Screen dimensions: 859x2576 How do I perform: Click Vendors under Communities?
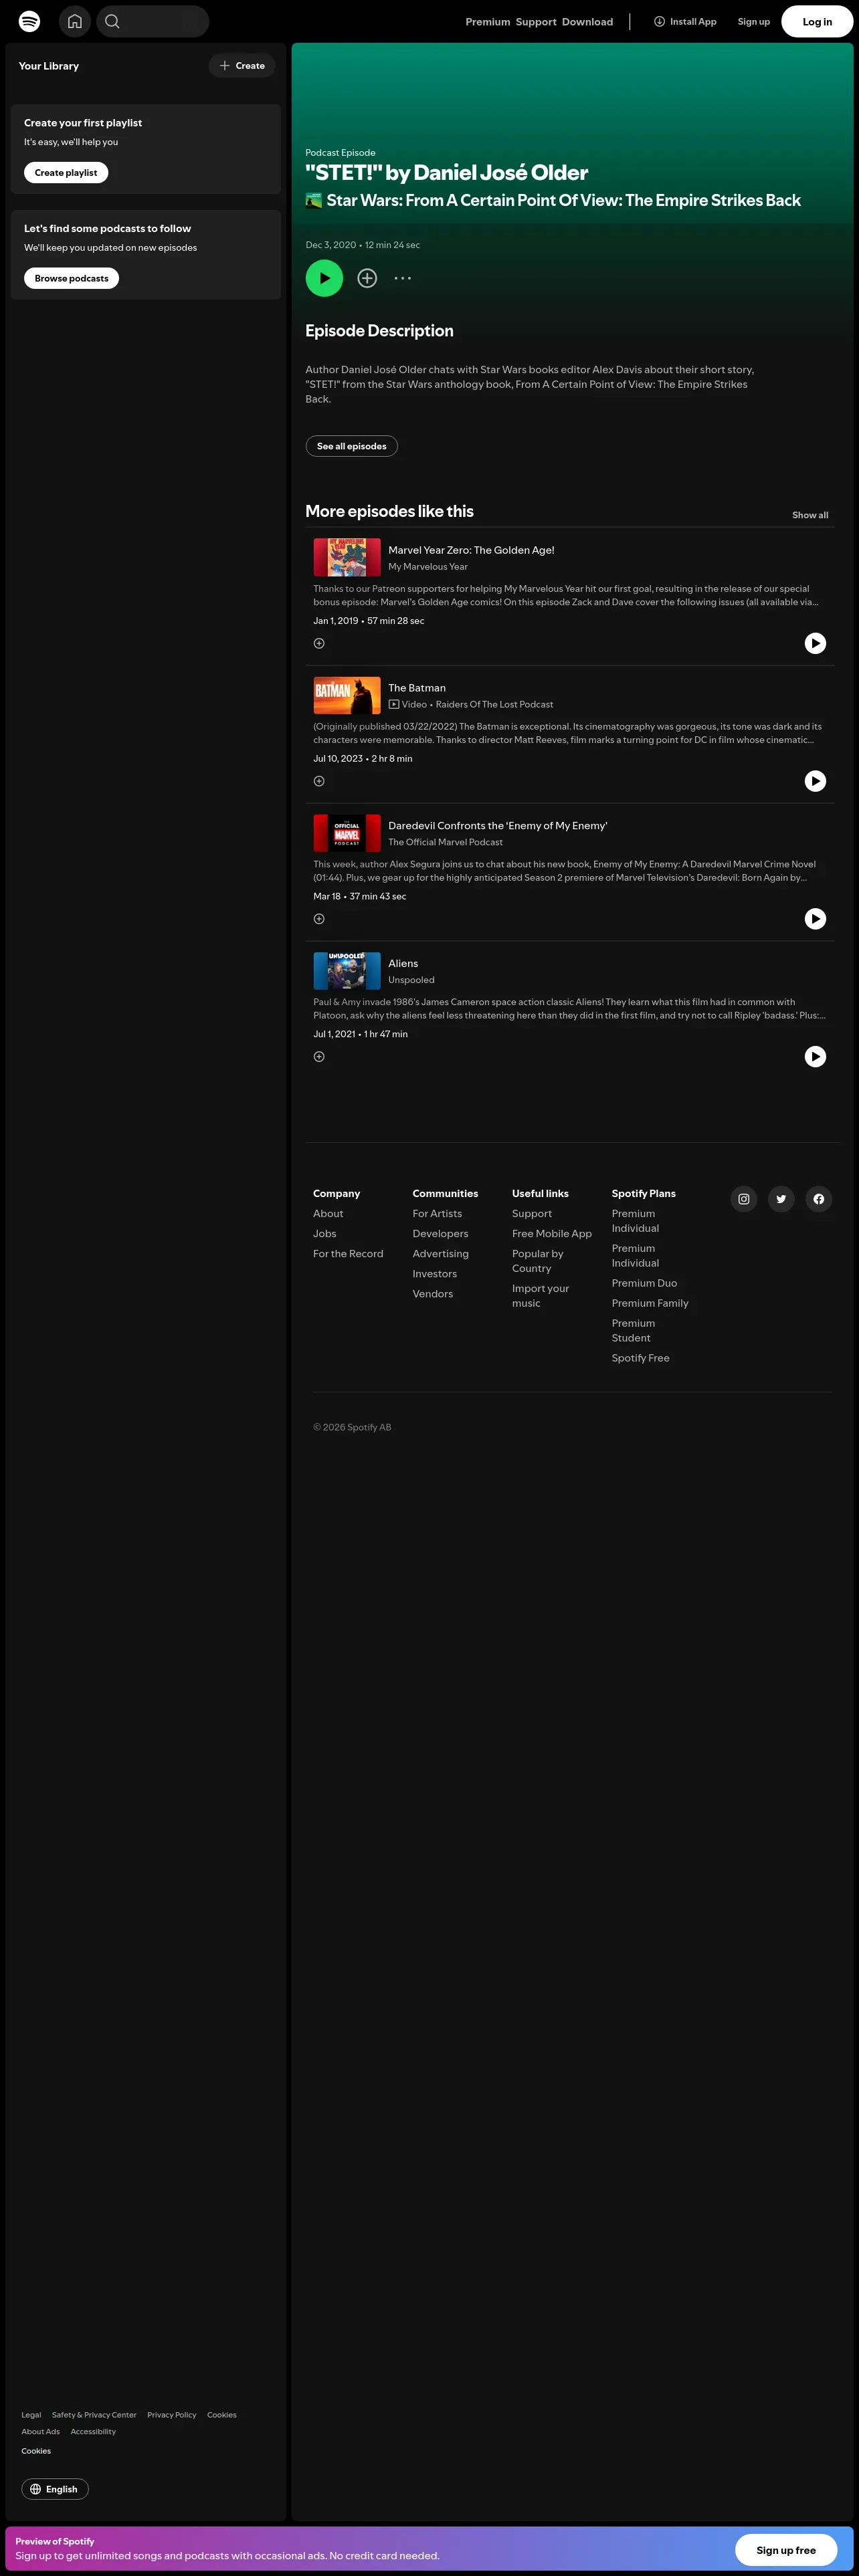click(x=433, y=1294)
